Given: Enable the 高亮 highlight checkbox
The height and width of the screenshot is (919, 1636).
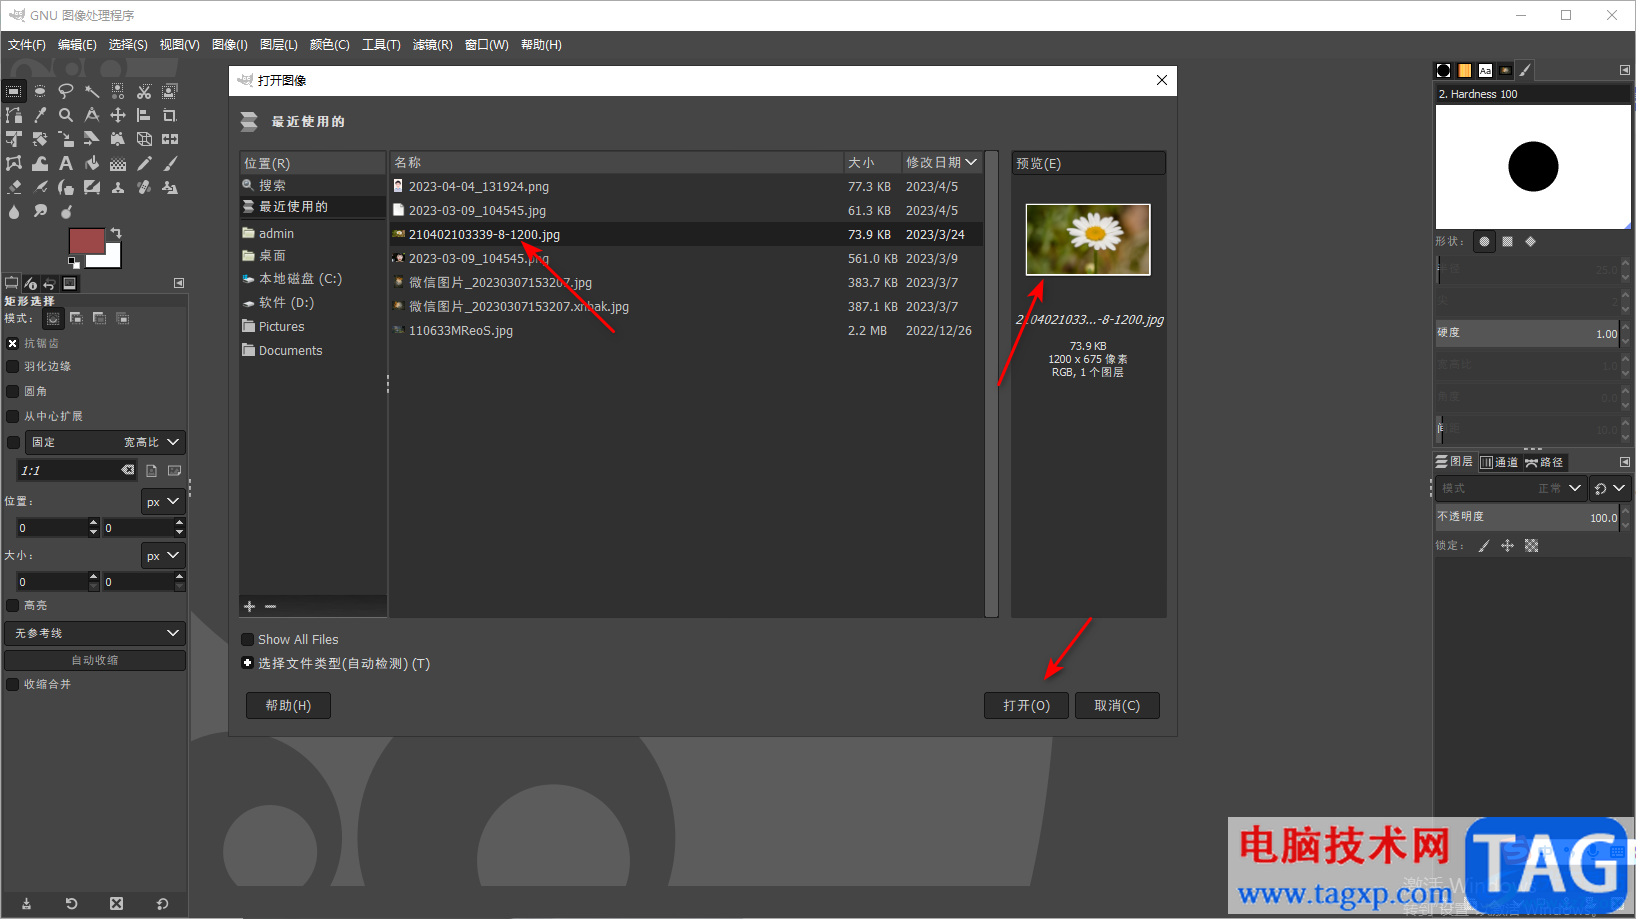Looking at the screenshot, I should (x=13, y=605).
